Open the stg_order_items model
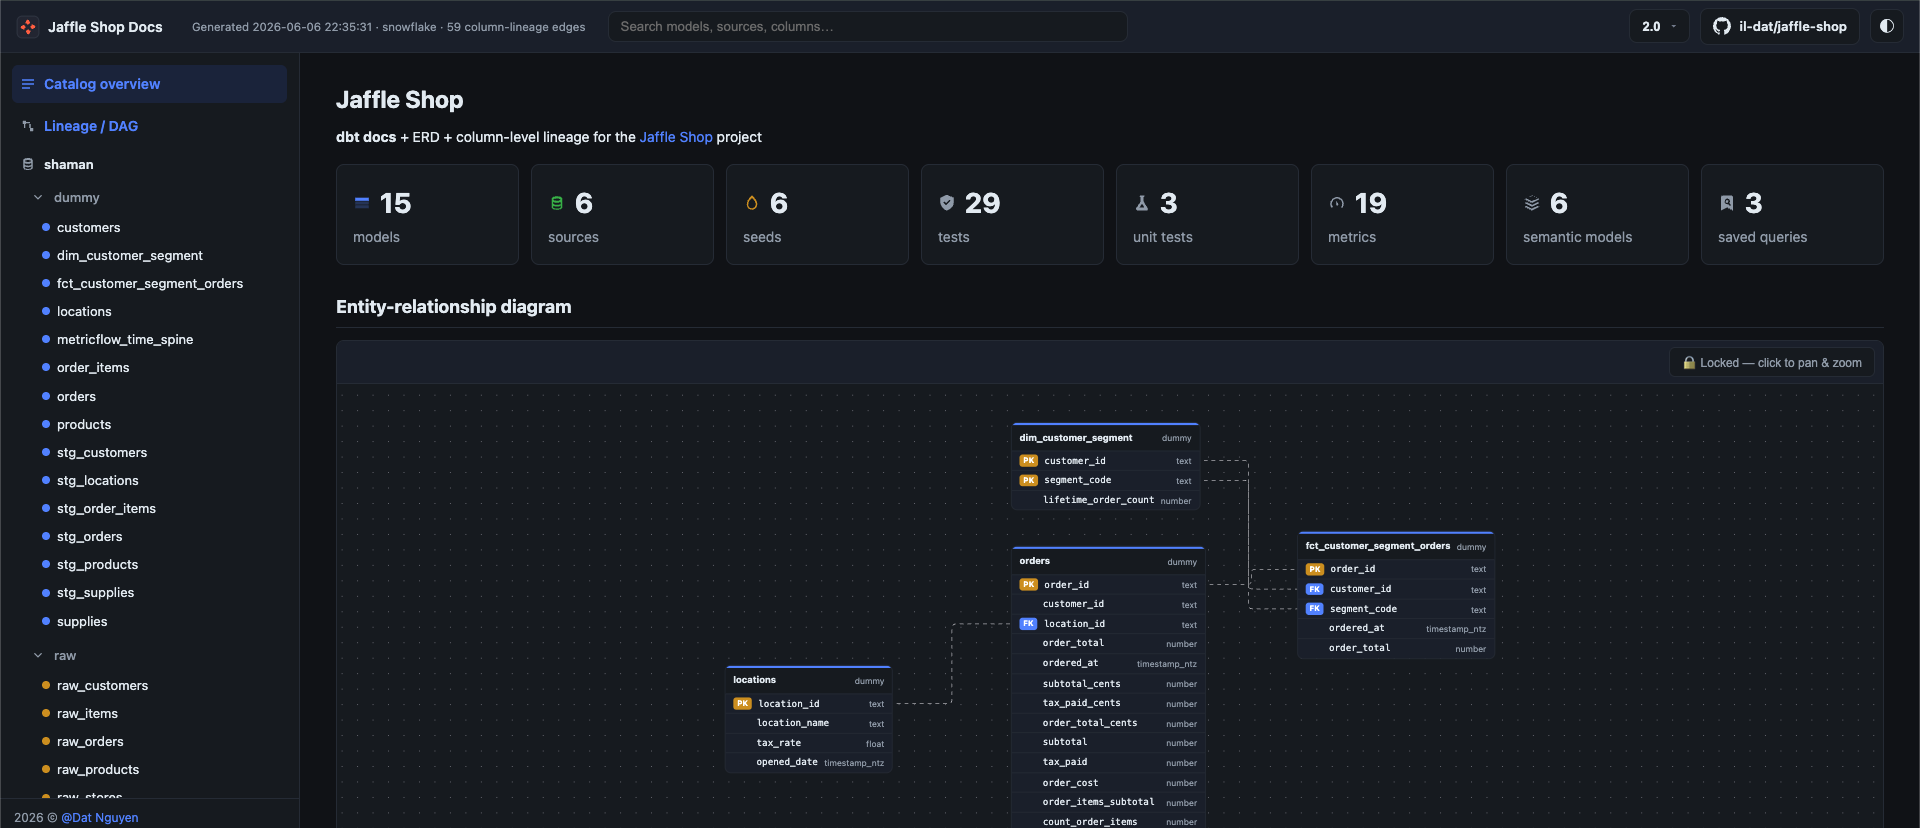 pos(106,509)
